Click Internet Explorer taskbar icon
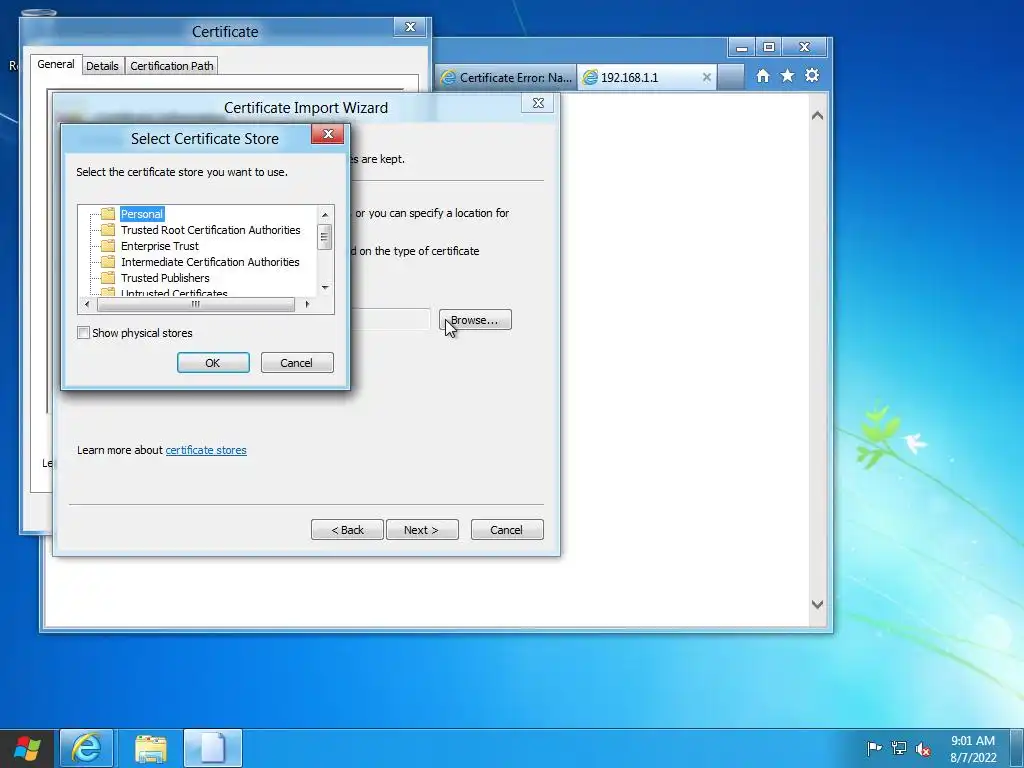1024x768 pixels. [x=87, y=748]
